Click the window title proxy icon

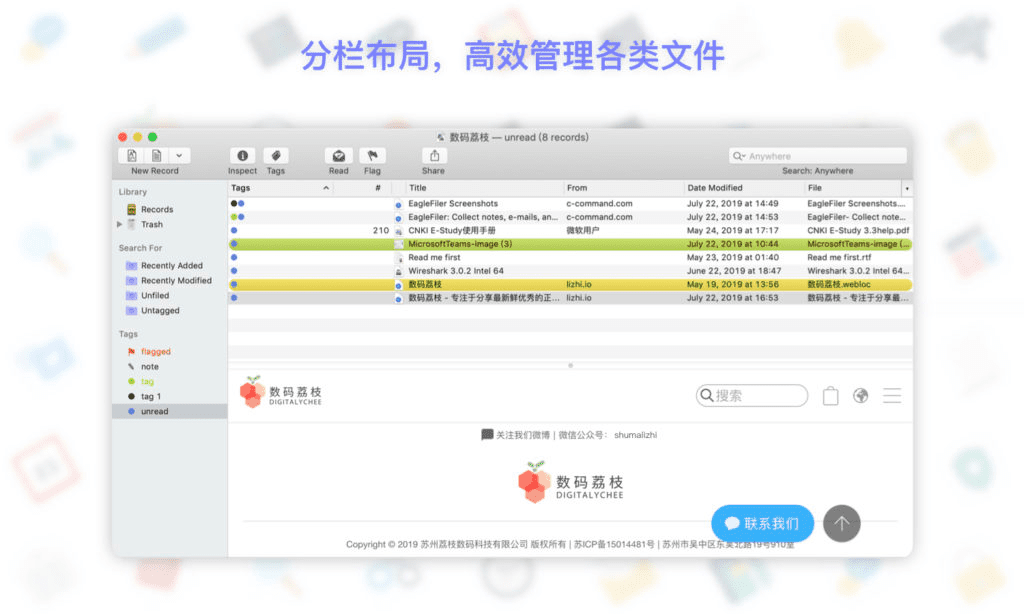(x=441, y=137)
